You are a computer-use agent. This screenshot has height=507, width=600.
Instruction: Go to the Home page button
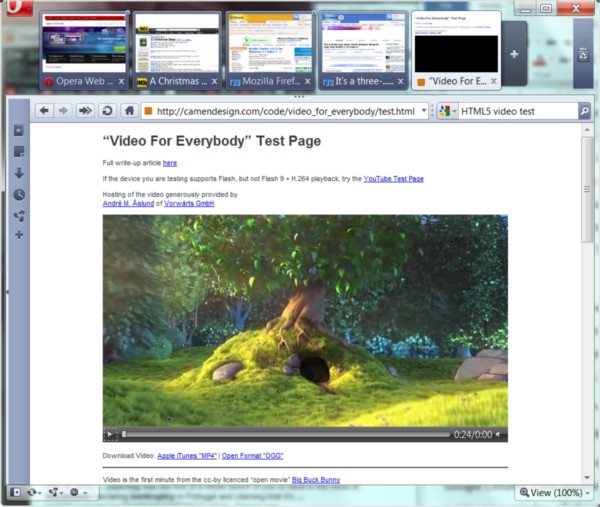pyautogui.click(x=130, y=111)
